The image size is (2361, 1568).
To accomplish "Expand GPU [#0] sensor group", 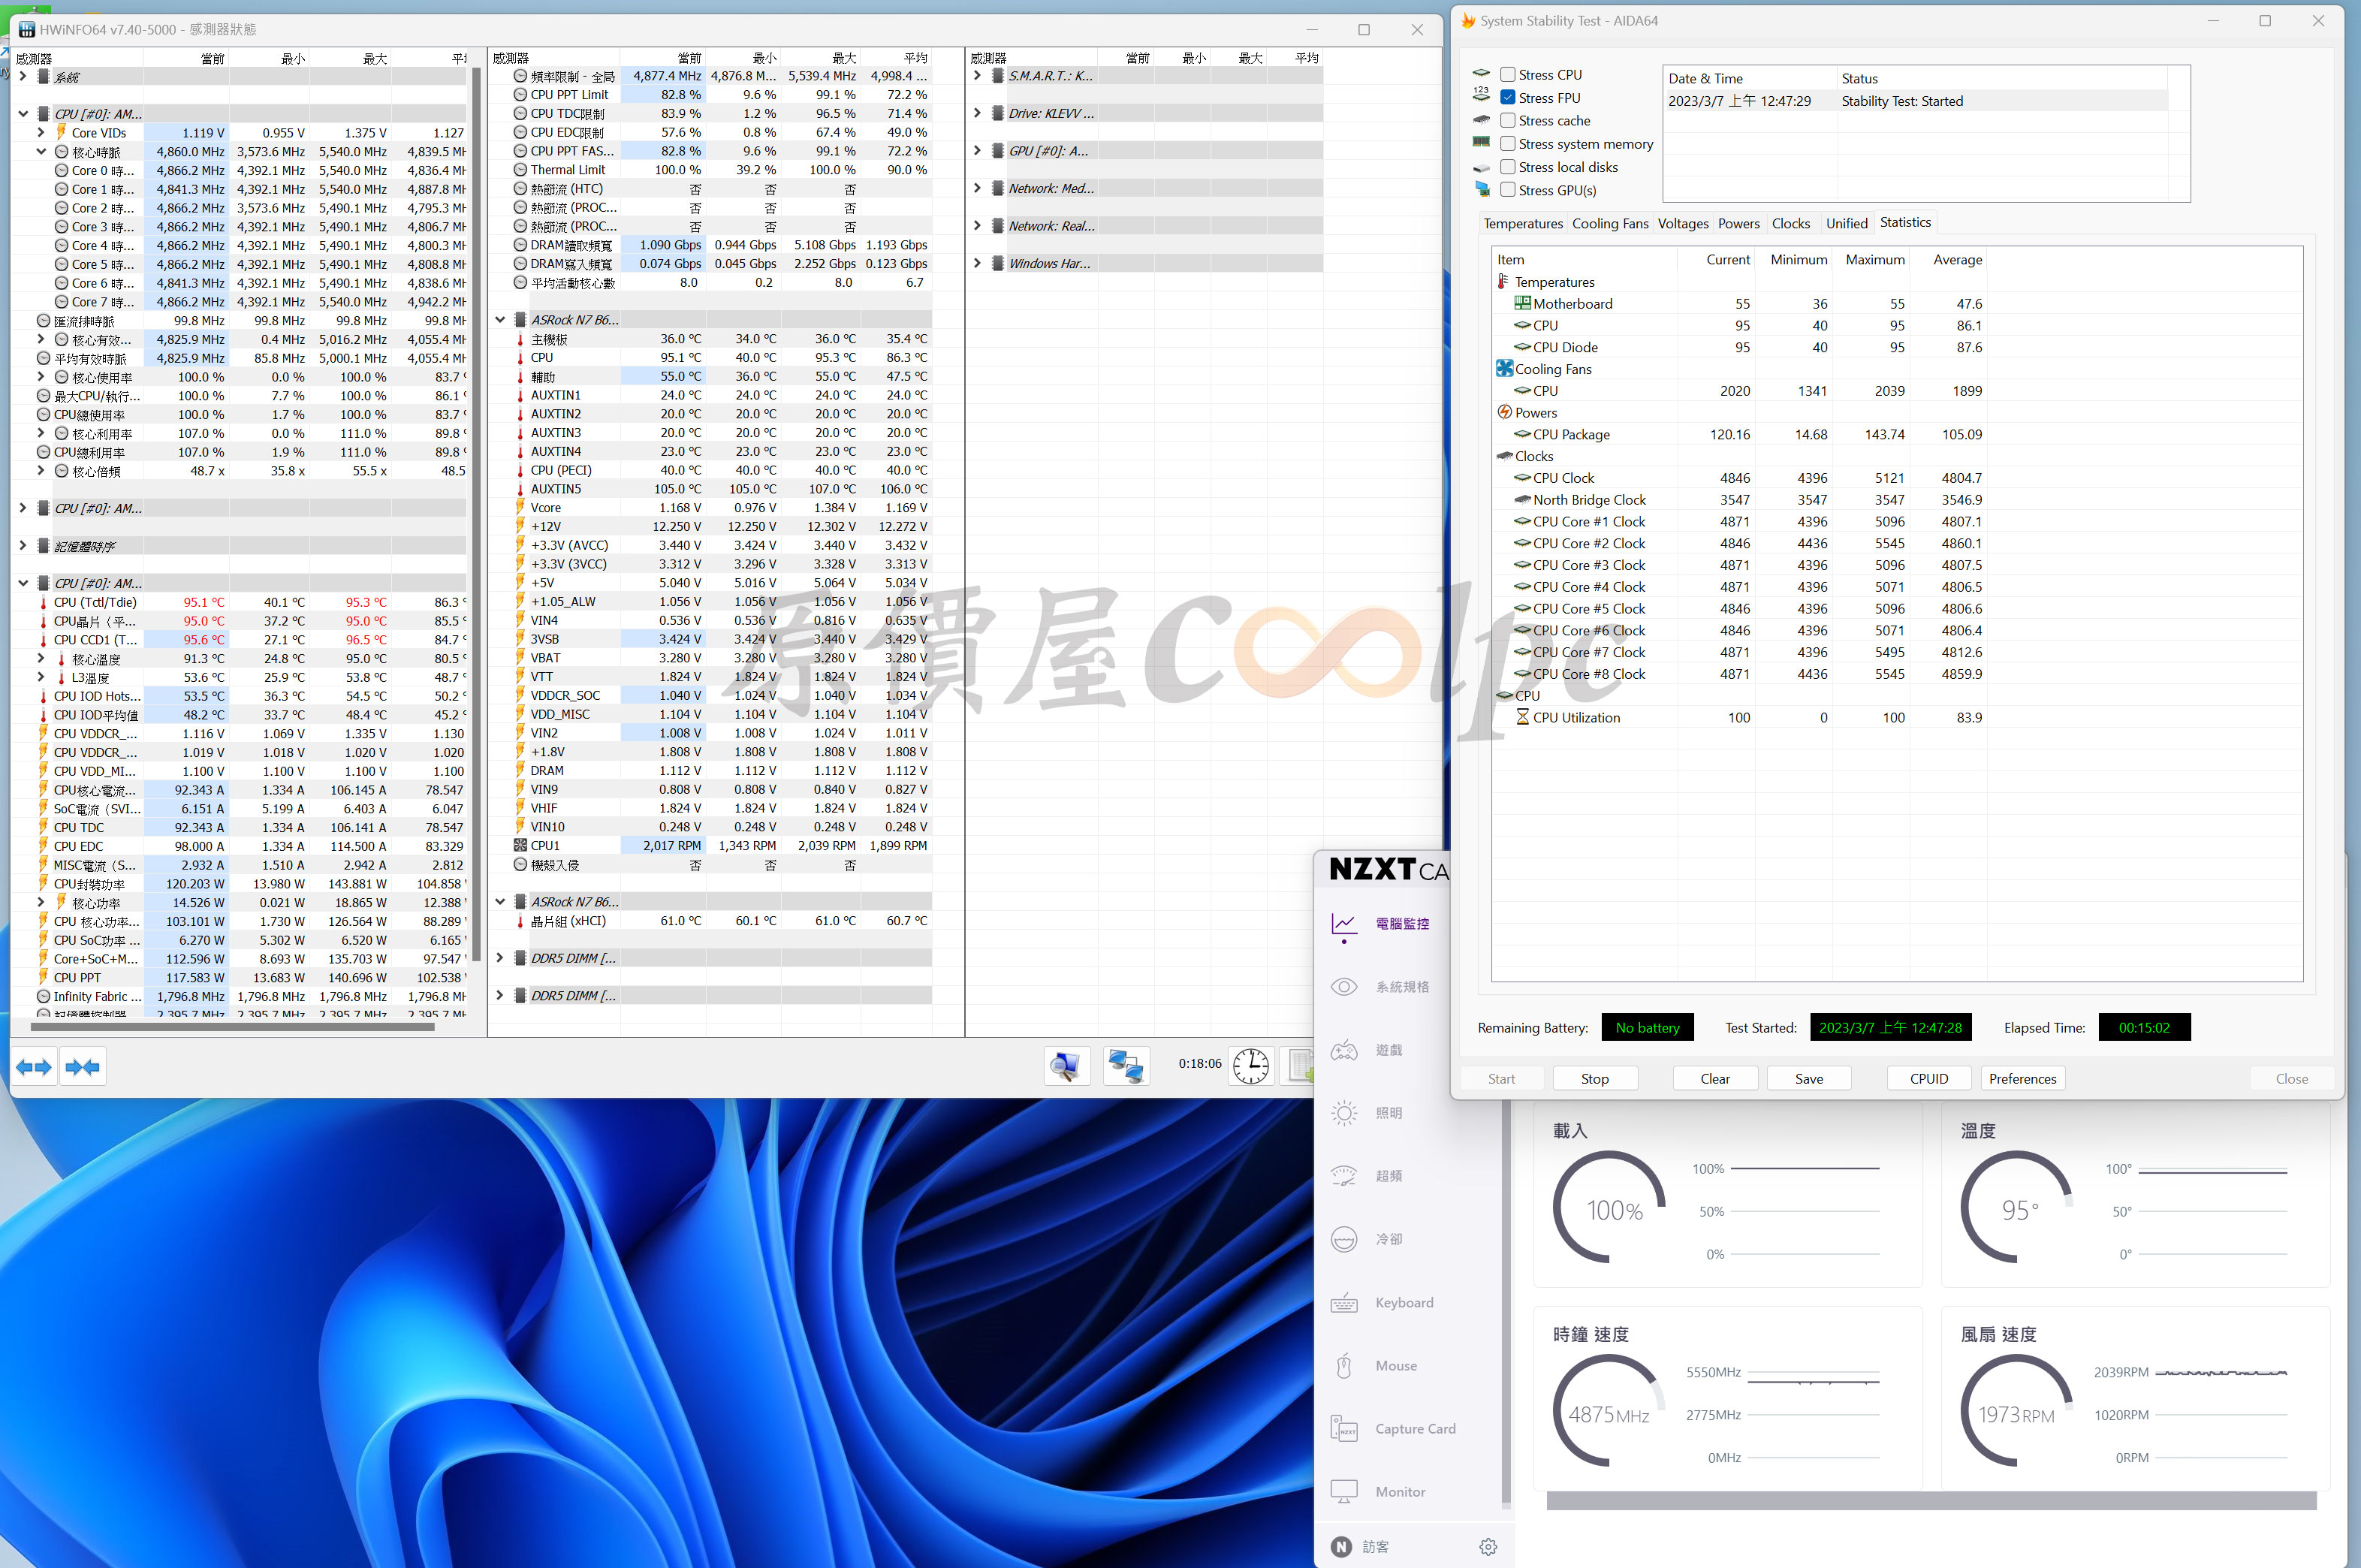I will pyautogui.click(x=977, y=151).
